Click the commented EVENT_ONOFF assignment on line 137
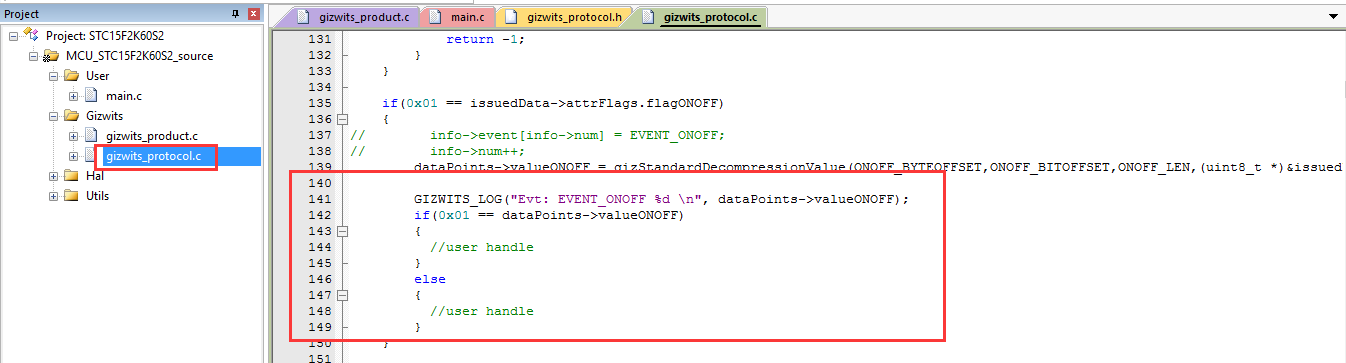The image size is (1346, 363). 577,135
